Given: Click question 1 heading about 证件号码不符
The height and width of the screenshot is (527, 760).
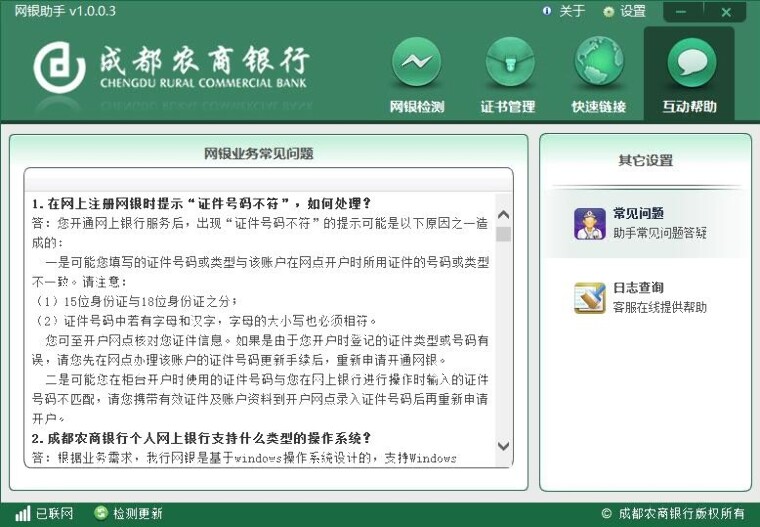Looking at the screenshot, I should pos(201,203).
